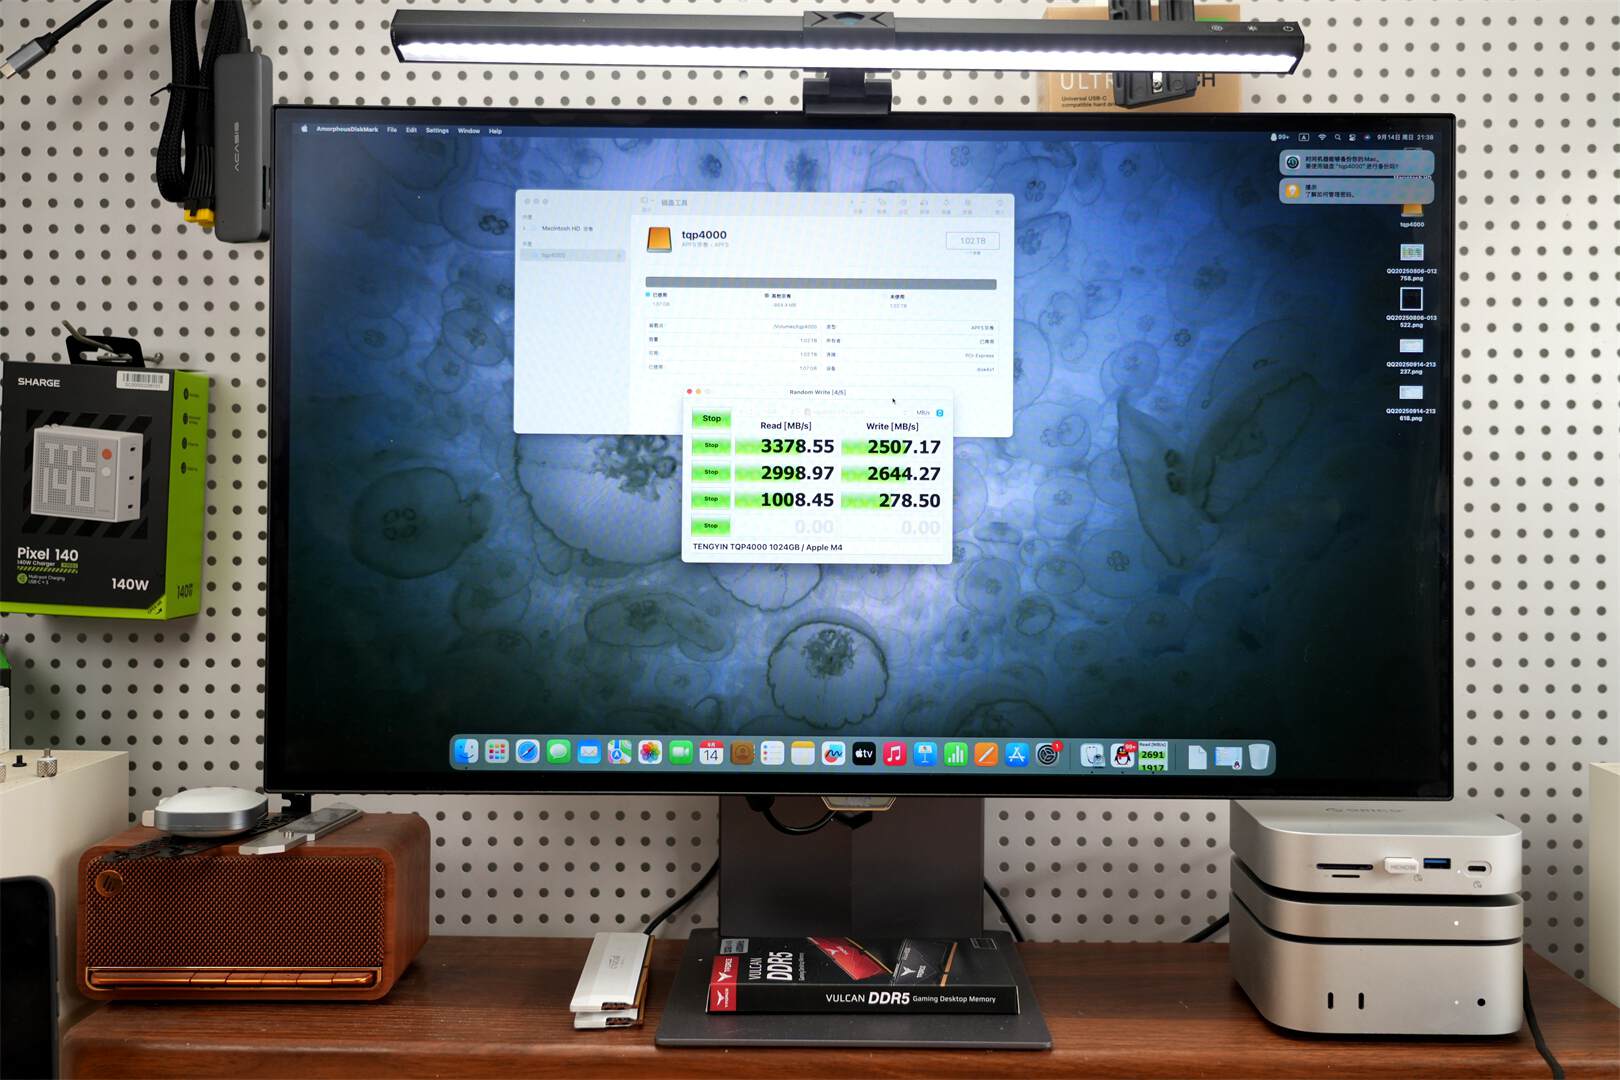Click AmorphousDiskMark's live speed Dock icon
1620x1080 pixels.
tap(1153, 756)
